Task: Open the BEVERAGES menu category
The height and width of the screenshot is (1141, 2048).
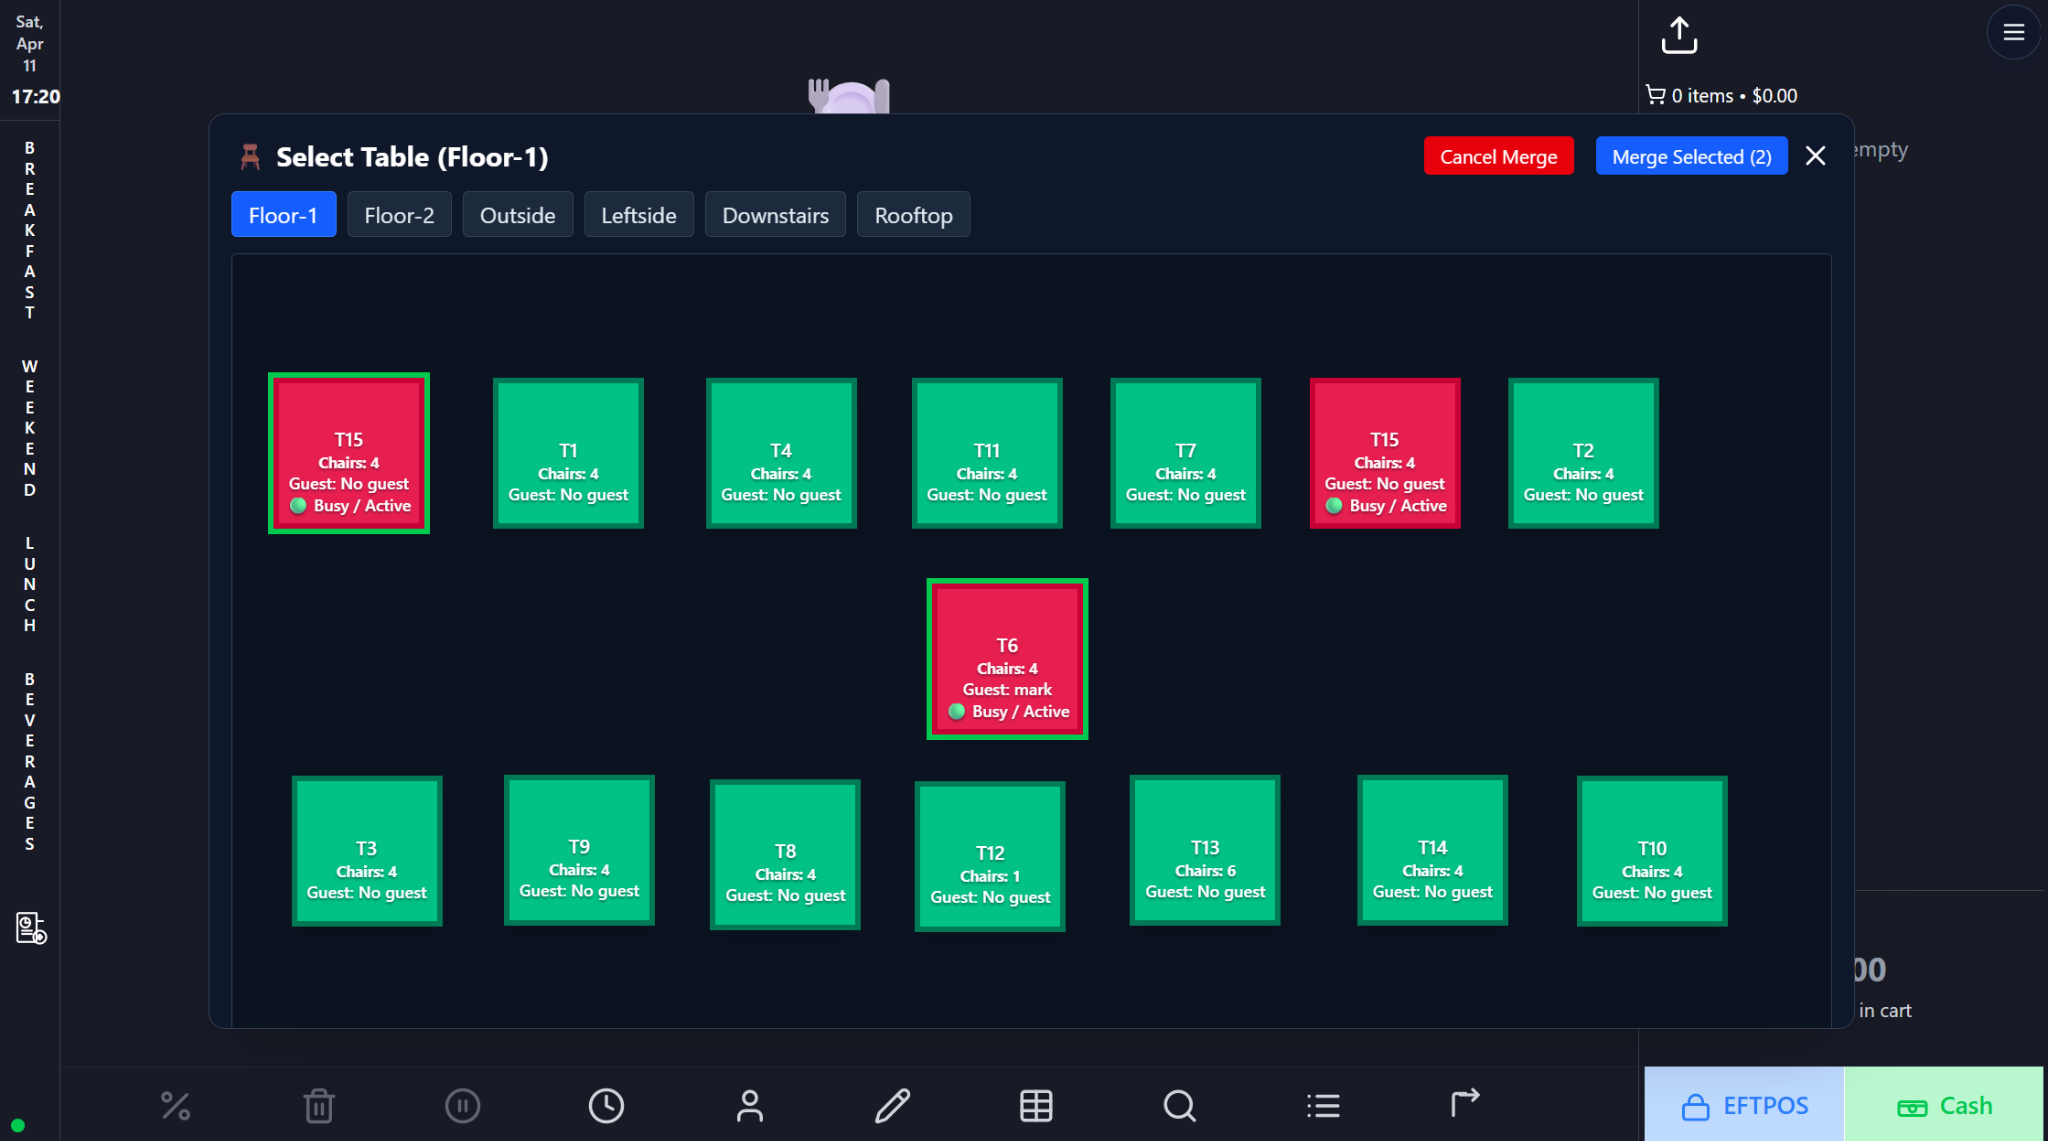Action: pos(29,761)
